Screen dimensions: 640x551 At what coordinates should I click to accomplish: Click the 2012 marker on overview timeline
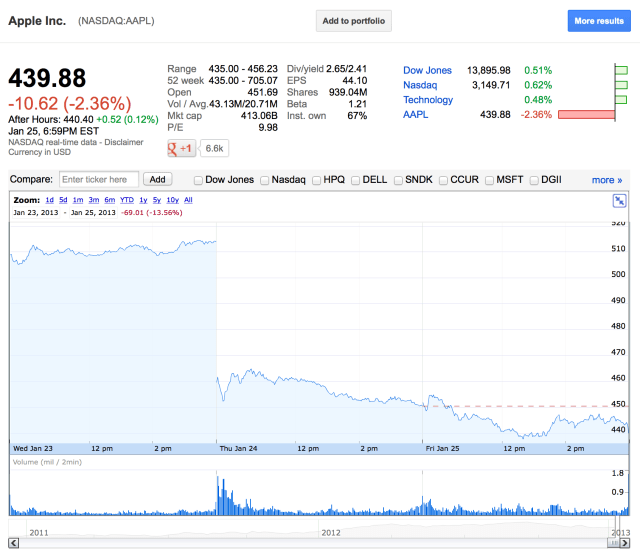point(331,533)
